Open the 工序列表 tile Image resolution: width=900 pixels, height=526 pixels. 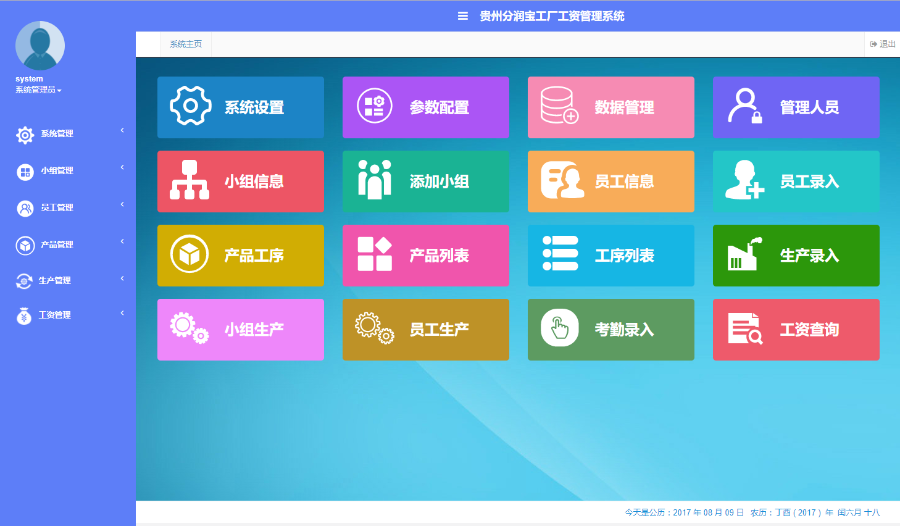click(610, 255)
